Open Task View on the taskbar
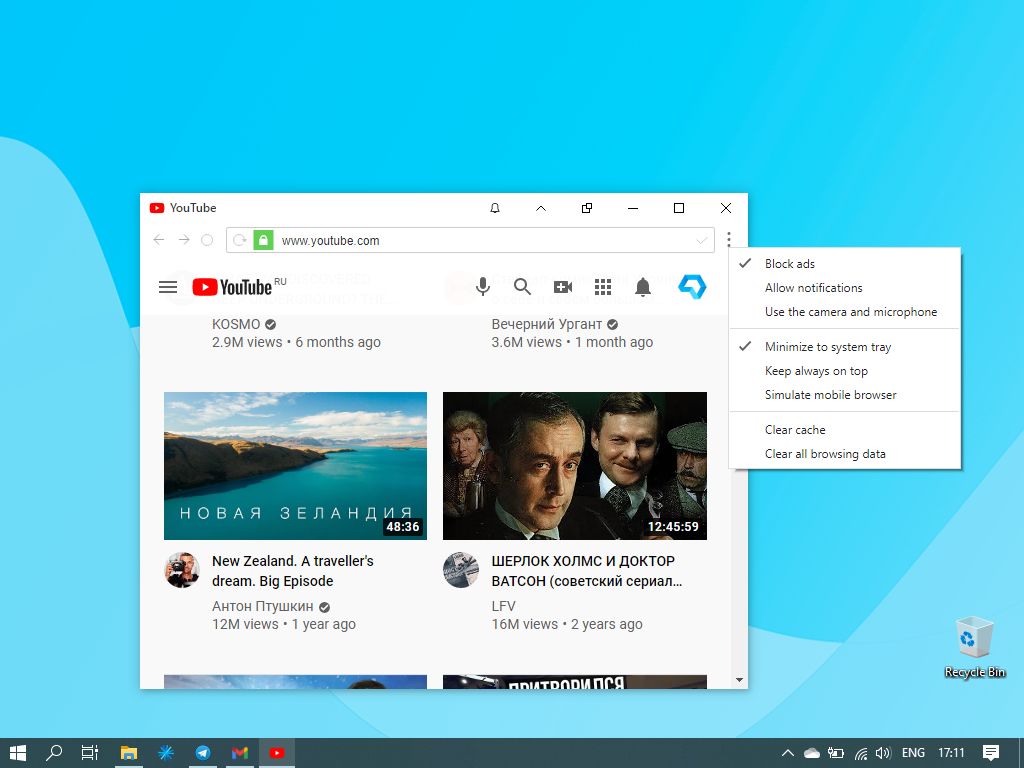Image resolution: width=1024 pixels, height=768 pixels. click(x=90, y=753)
